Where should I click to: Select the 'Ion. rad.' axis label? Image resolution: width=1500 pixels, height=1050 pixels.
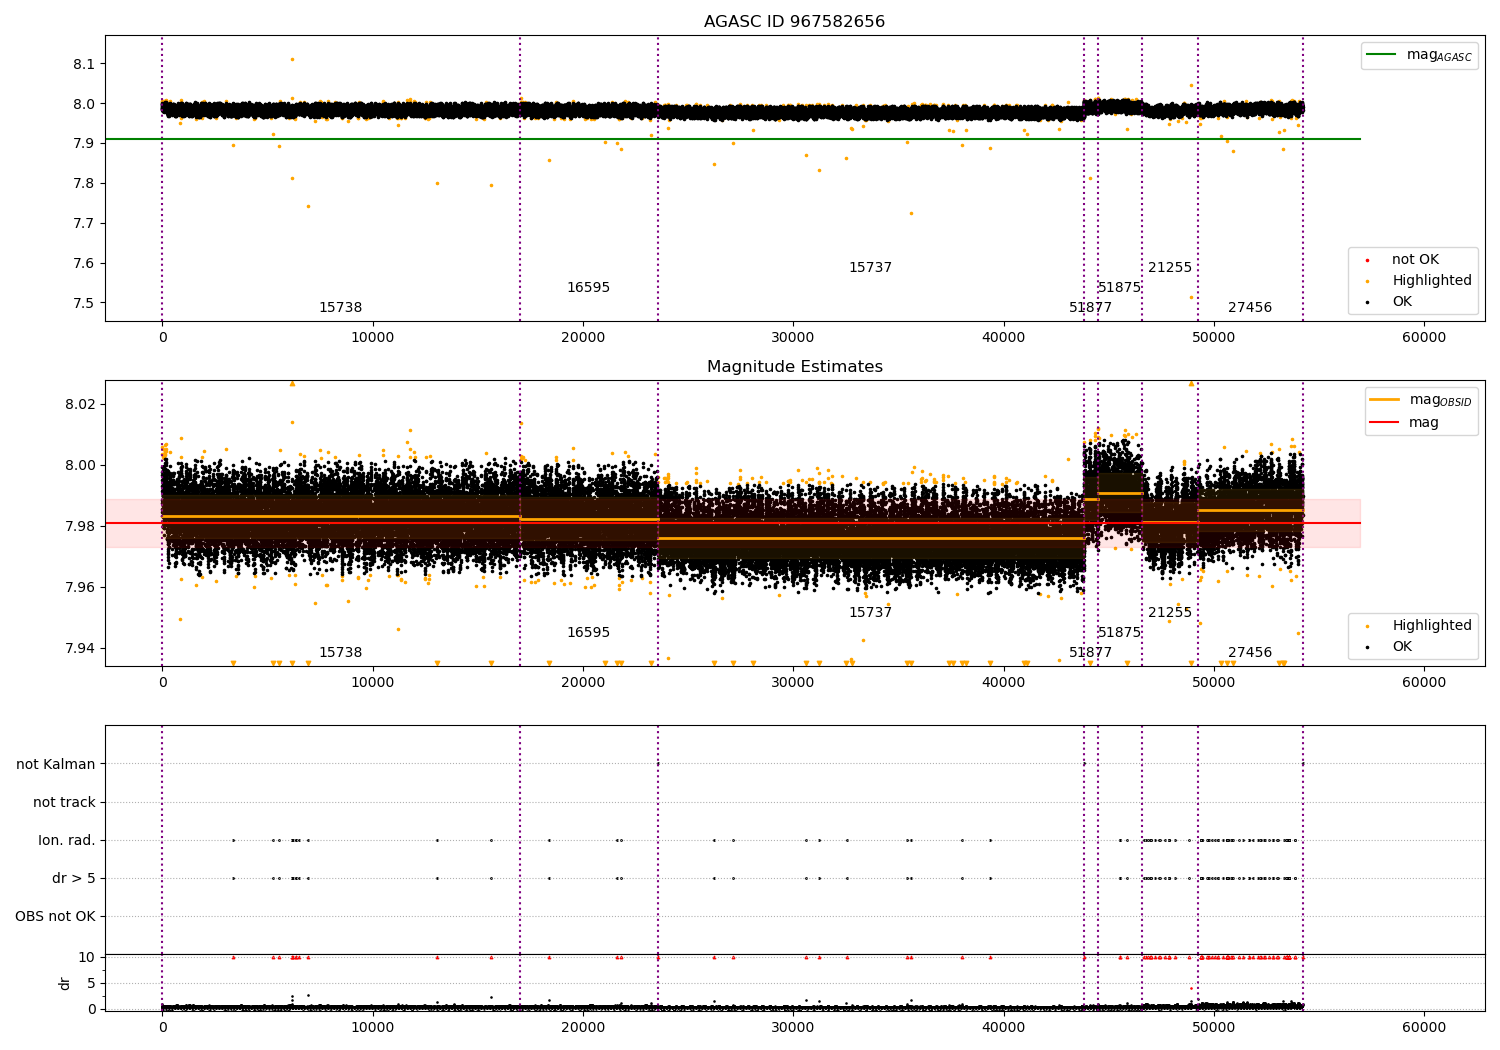[x=67, y=841]
